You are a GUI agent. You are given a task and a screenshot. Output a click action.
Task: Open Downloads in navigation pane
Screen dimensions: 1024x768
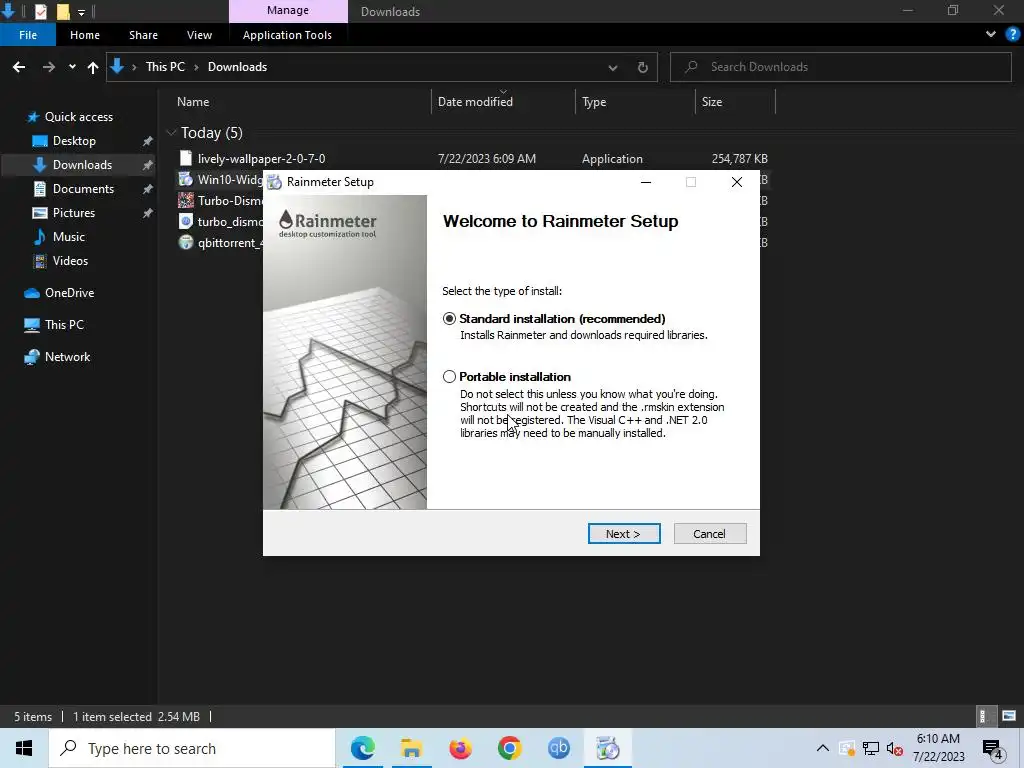(x=82, y=165)
